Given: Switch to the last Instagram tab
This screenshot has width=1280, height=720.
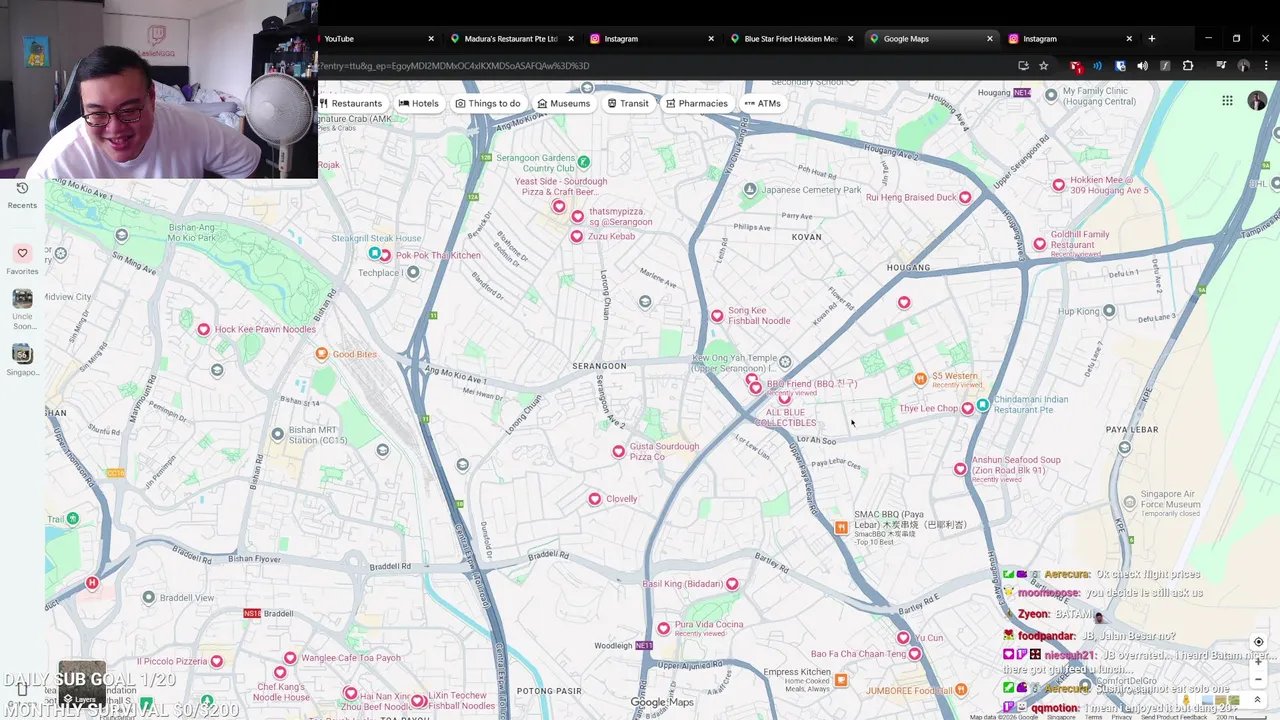Looking at the screenshot, I should (1068, 39).
